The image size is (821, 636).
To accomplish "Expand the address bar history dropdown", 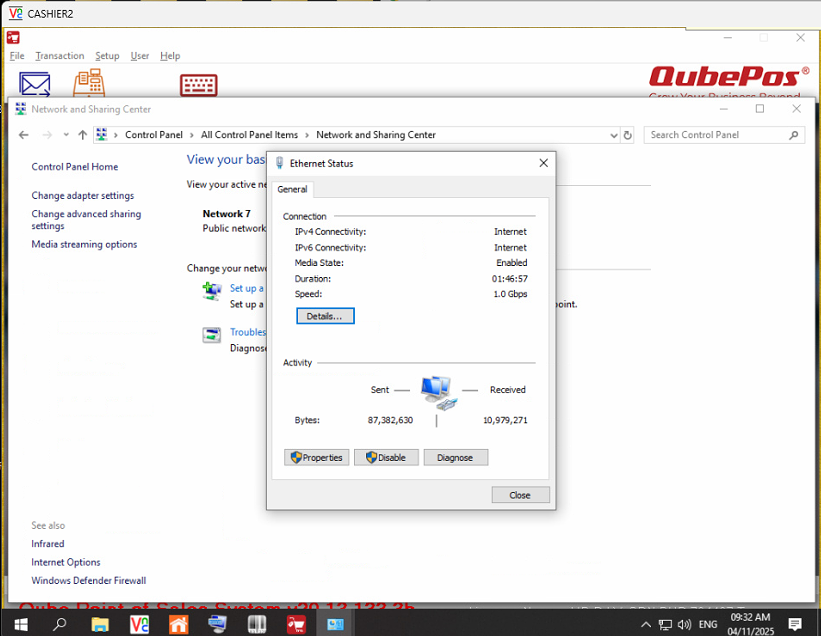I will [x=614, y=135].
